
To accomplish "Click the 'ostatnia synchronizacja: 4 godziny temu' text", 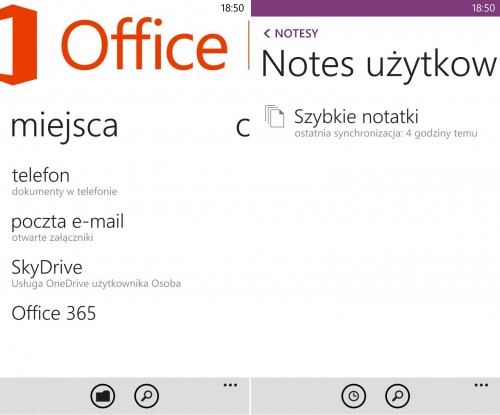I will pos(386,133).
